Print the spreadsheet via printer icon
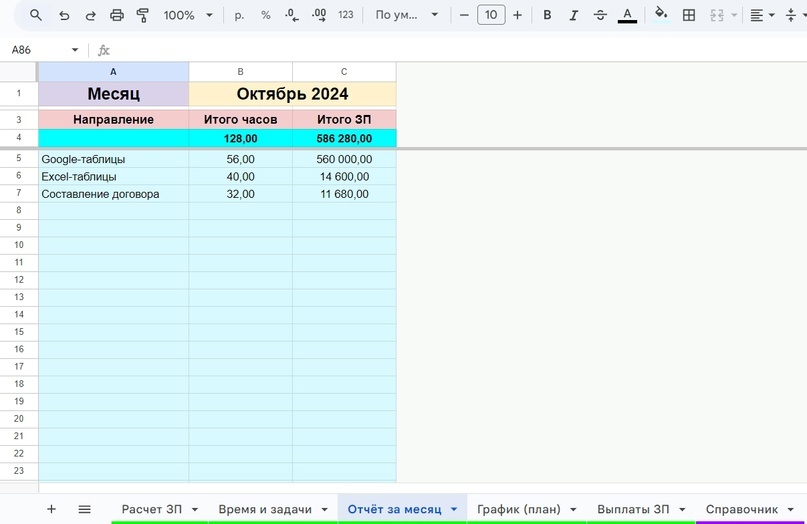Image resolution: width=807 pixels, height=524 pixels. click(x=117, y=15)
